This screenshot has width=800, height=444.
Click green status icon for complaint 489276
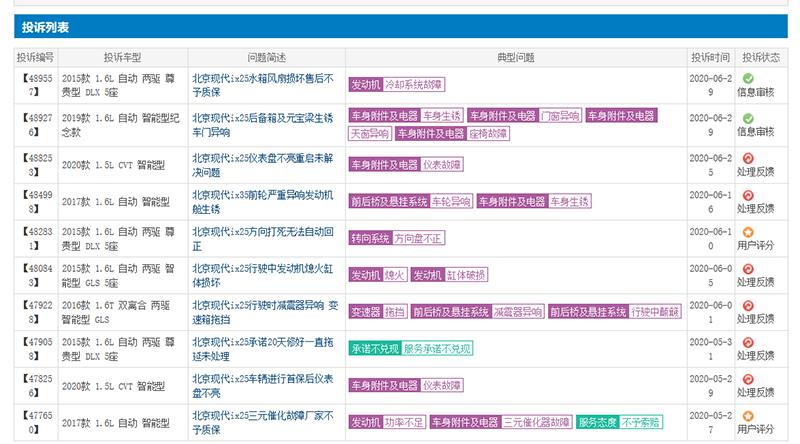(748, 118)
